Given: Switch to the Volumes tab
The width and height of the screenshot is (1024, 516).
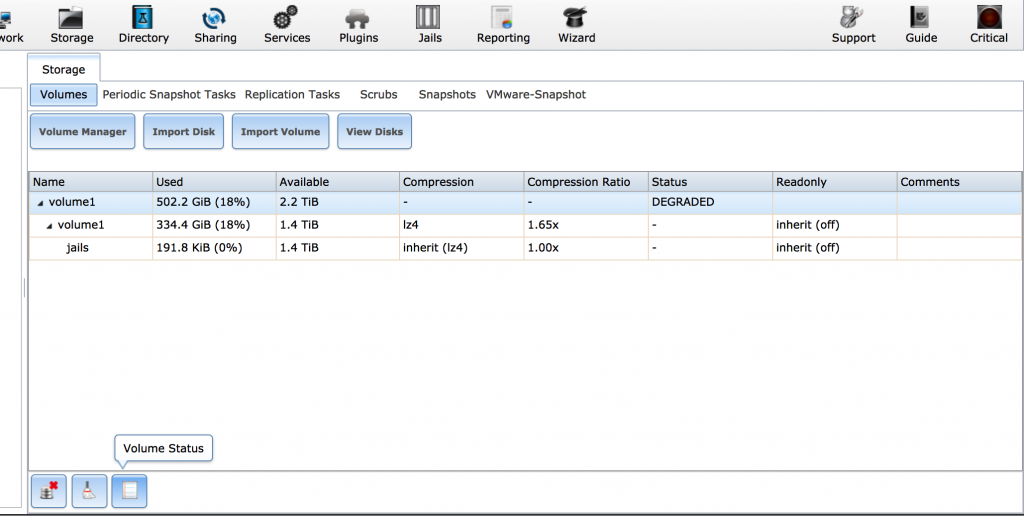Looking at the screenshot, I should click(x=63, y=95).
